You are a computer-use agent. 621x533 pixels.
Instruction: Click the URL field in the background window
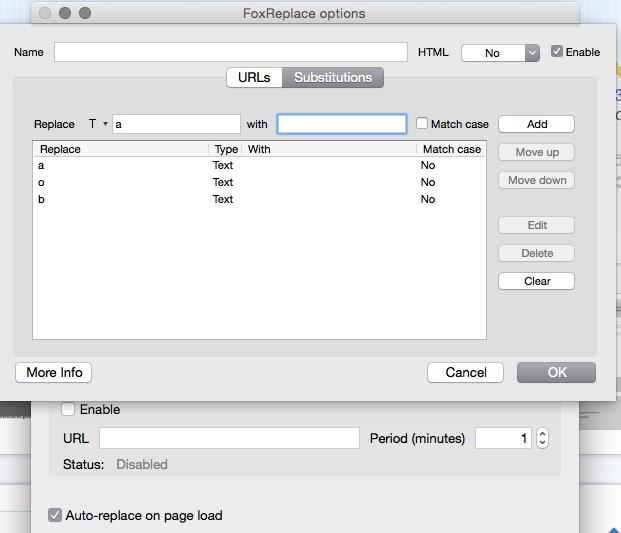229,438
